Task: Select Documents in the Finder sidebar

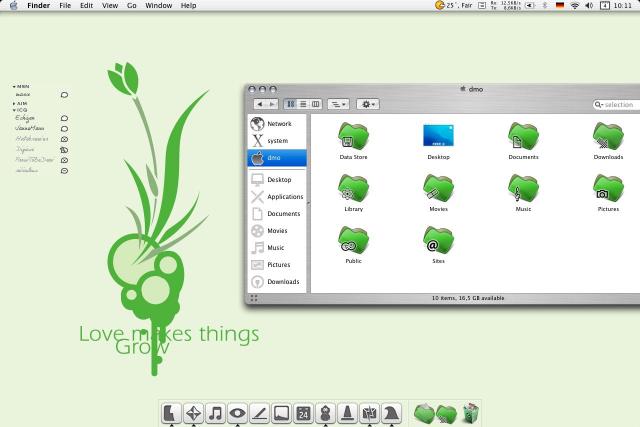Action: [x=277, y=214]
